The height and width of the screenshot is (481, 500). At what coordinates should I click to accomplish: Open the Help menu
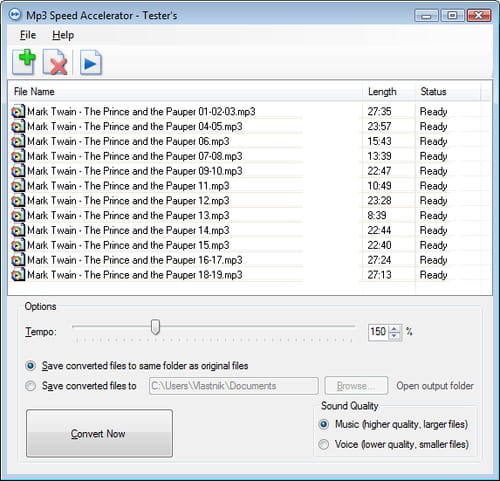point(63,35)
